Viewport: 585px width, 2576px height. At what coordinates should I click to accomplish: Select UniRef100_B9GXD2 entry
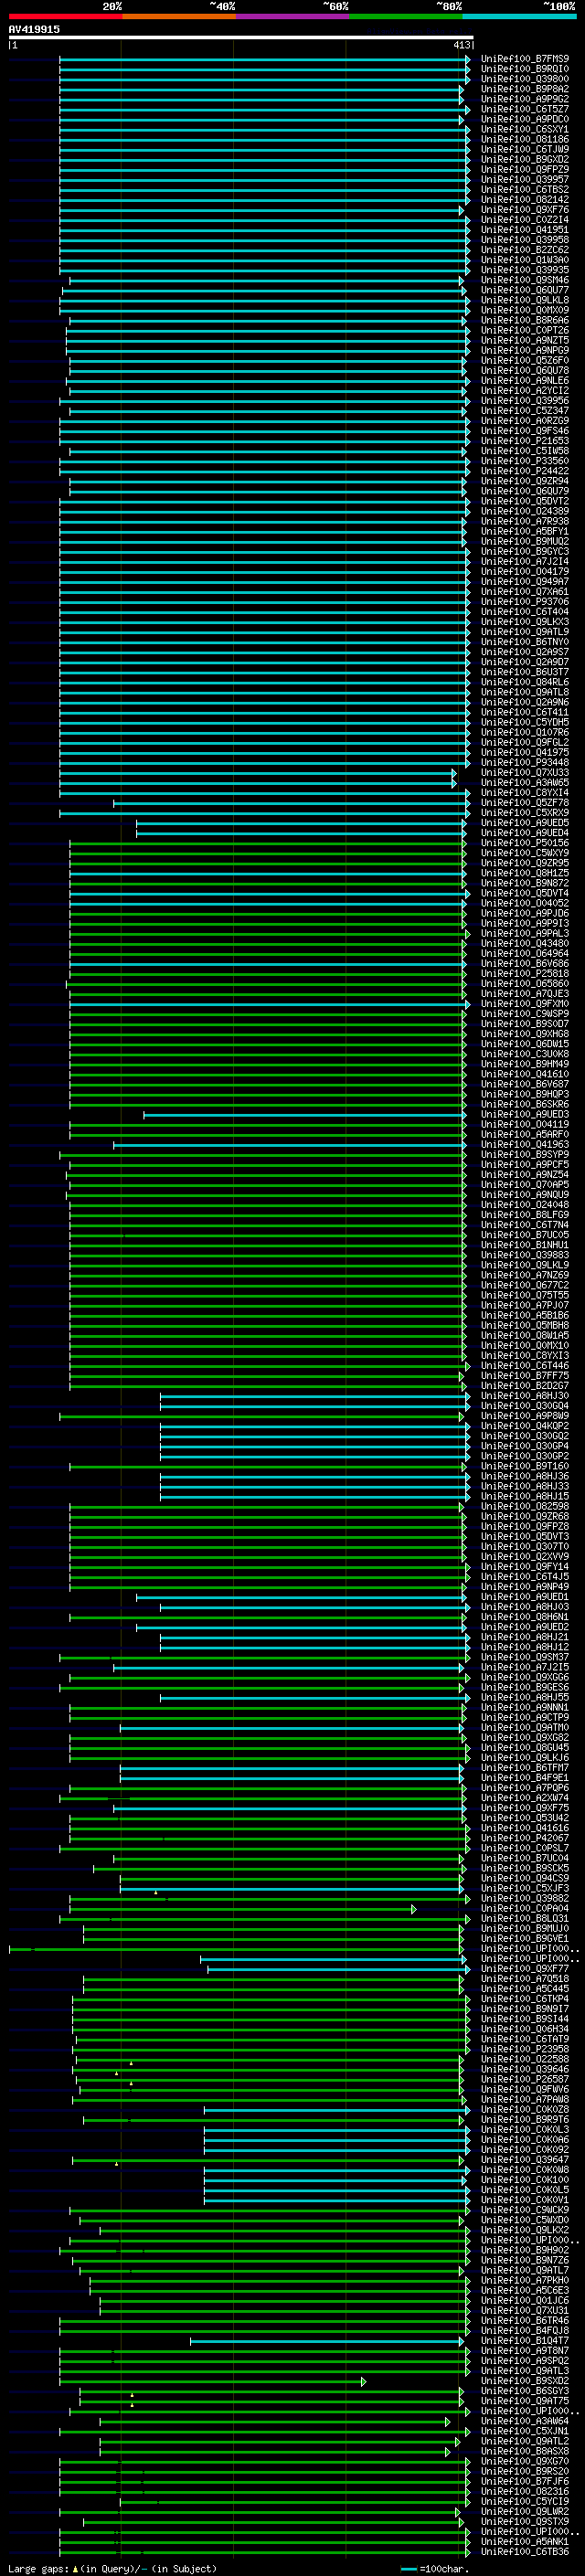point(525,159)
